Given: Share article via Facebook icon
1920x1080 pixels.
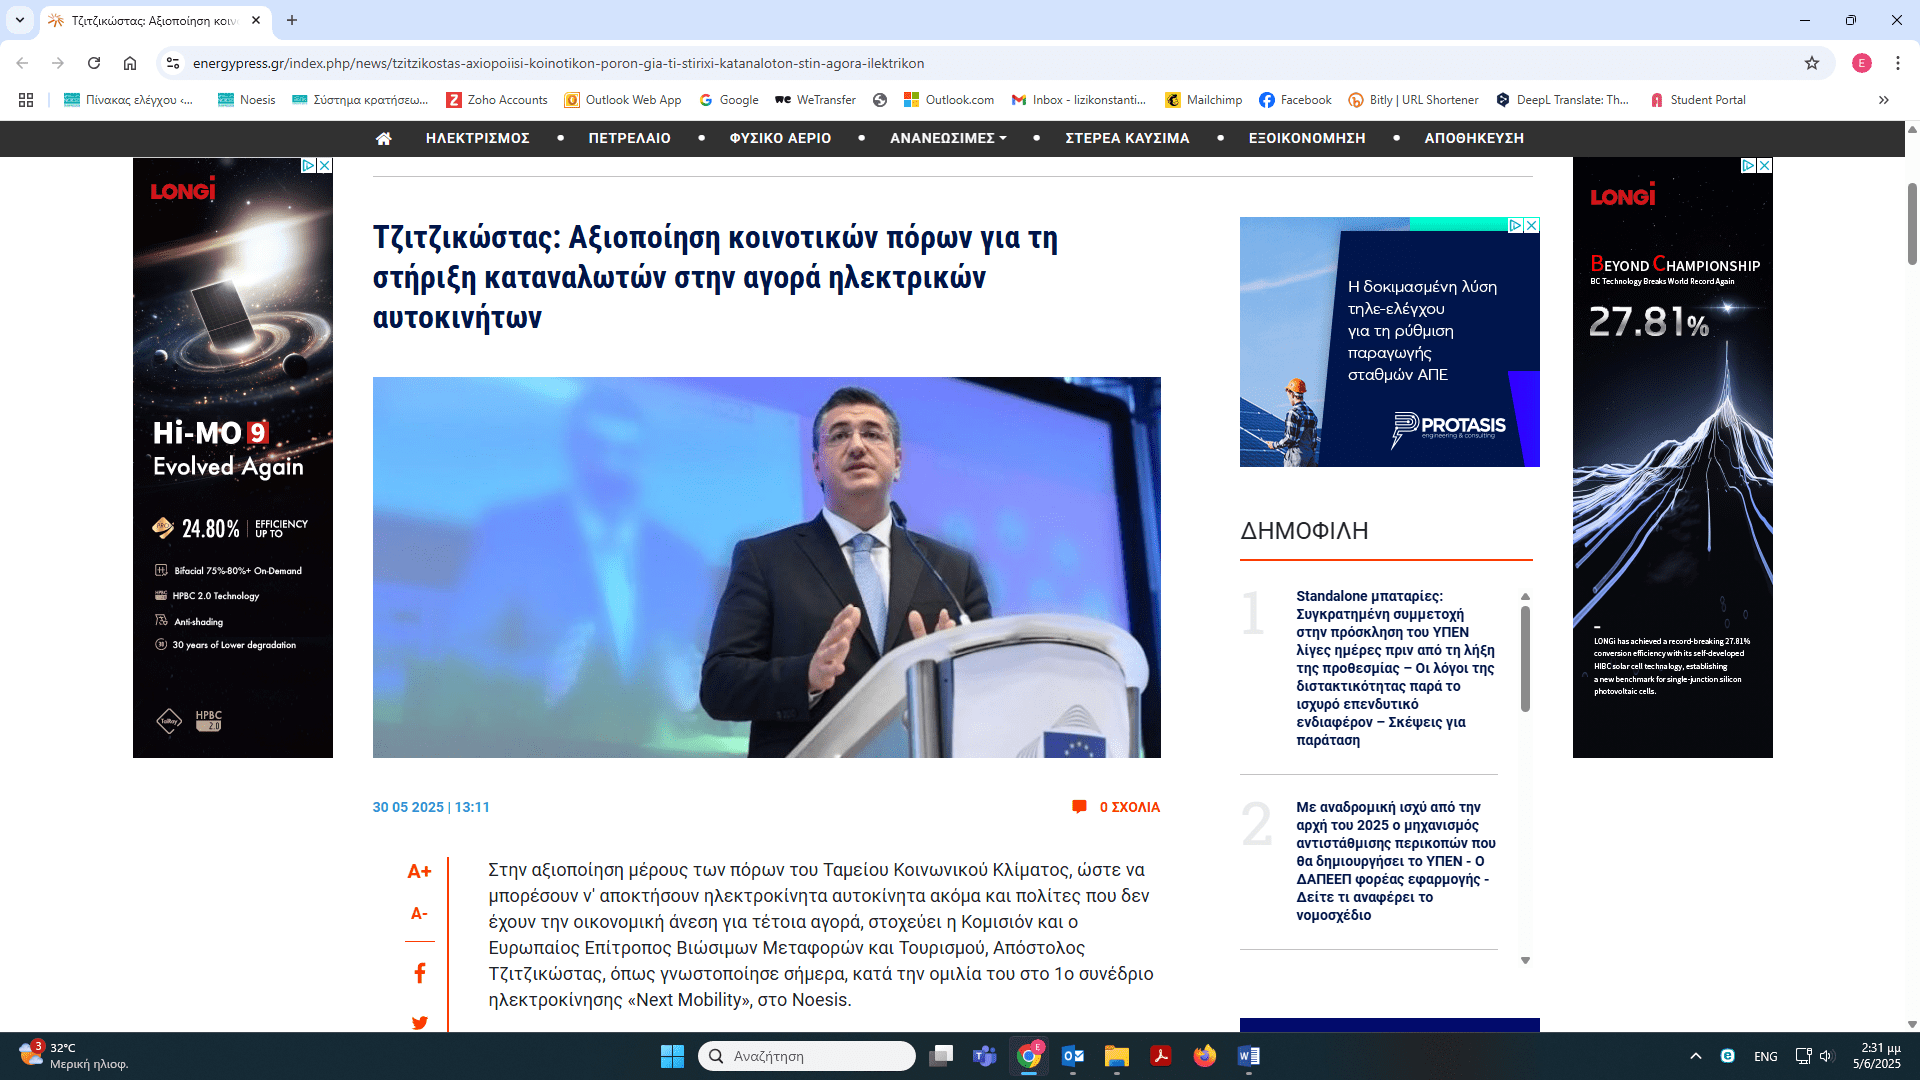Looking at the screenshot, I should click(420, 973).
